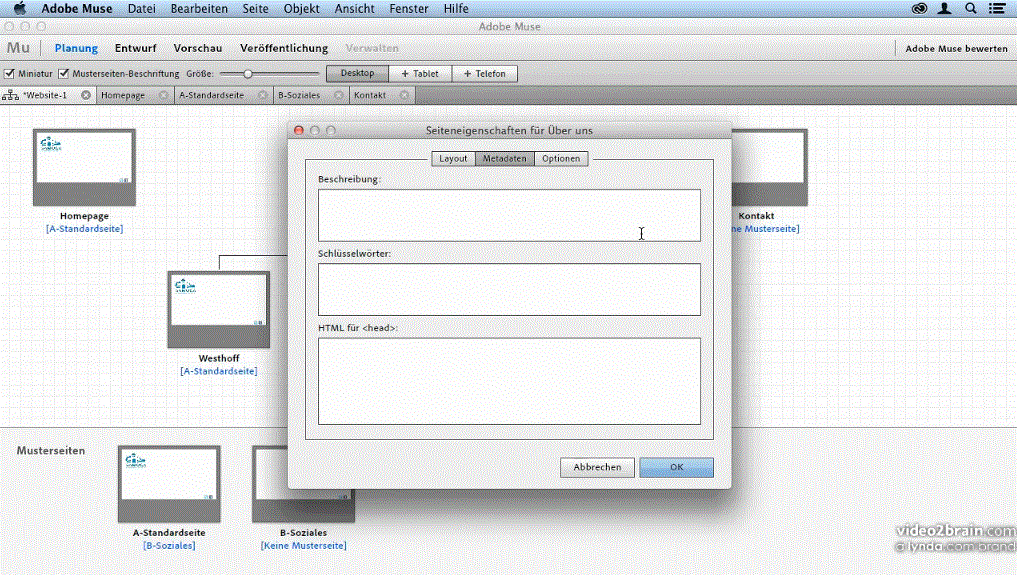Open the Objekt menu
1017x575 pixels.
[302, 8]
